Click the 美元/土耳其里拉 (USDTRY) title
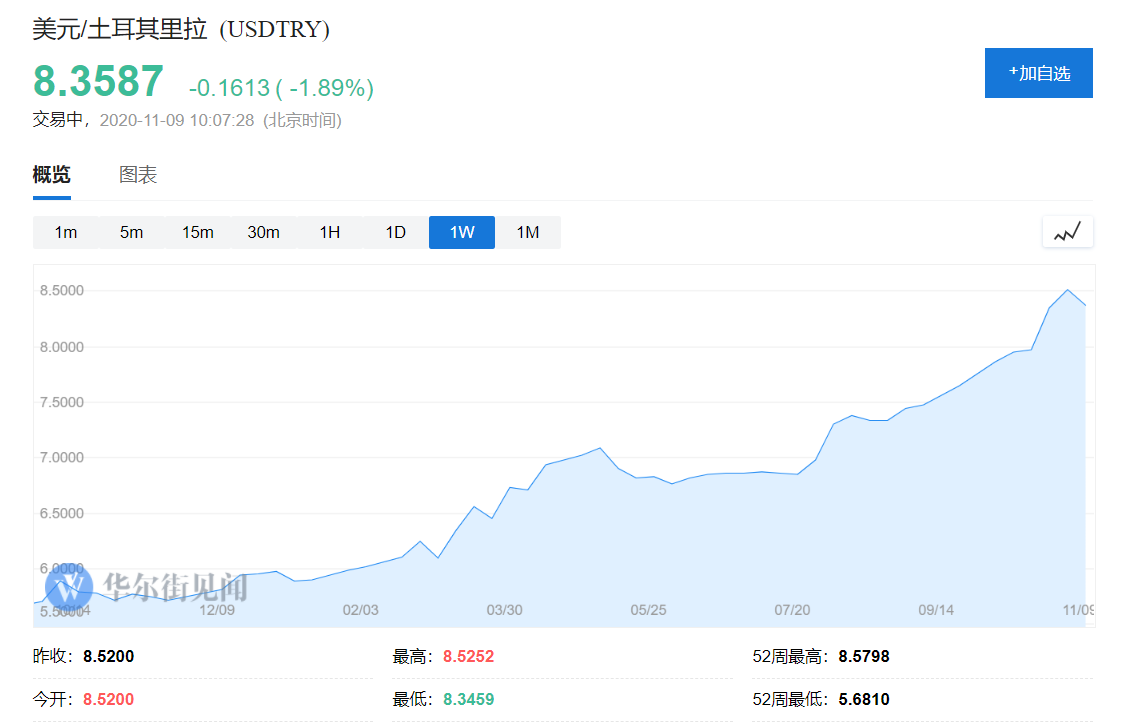This screenshot has width=1127, height=724. tap(181, 29)
